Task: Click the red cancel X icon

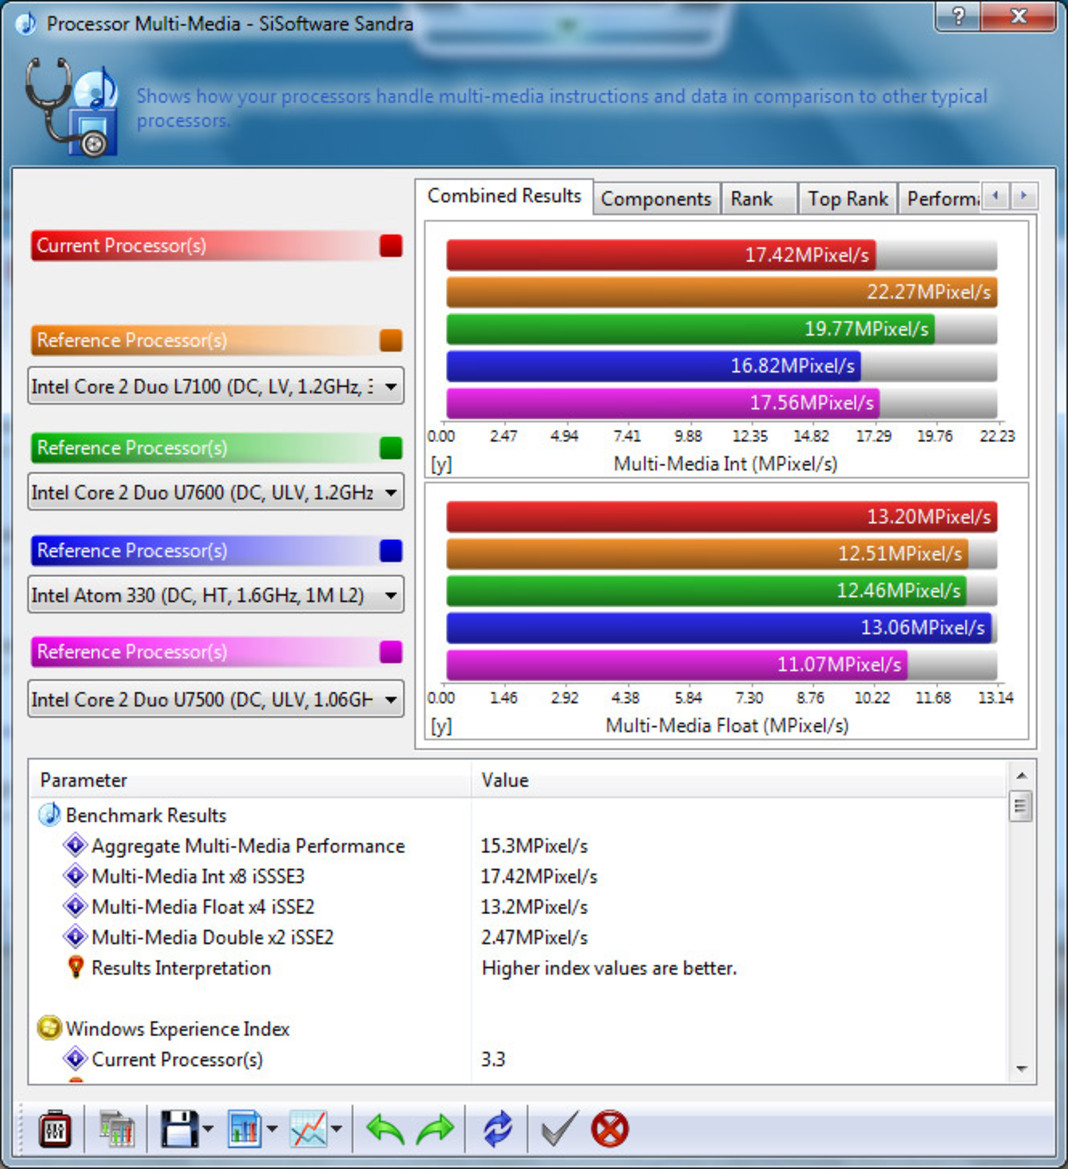Action: pos(610,1129)
